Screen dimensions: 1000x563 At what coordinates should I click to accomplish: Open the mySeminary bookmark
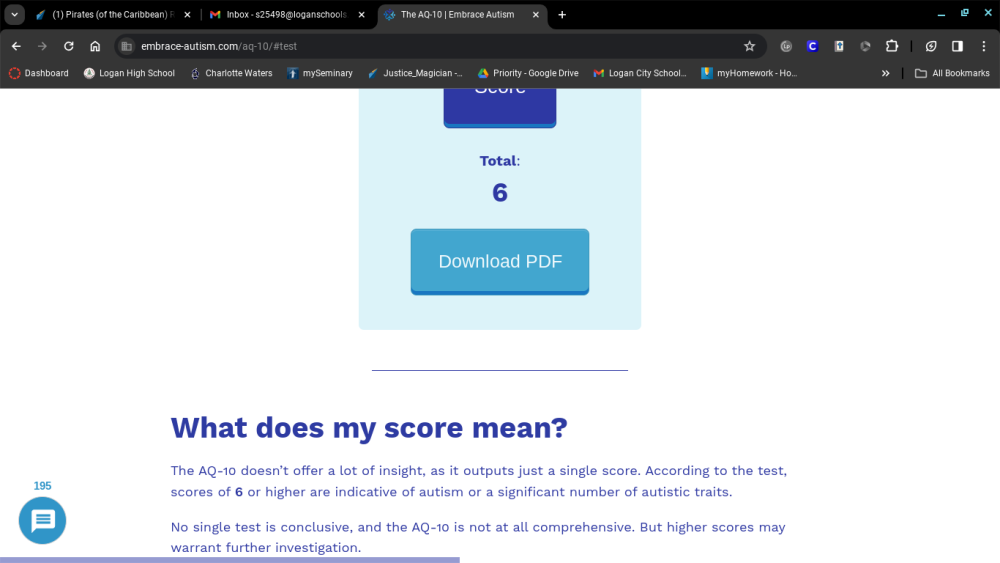click(x=320, y=73)
